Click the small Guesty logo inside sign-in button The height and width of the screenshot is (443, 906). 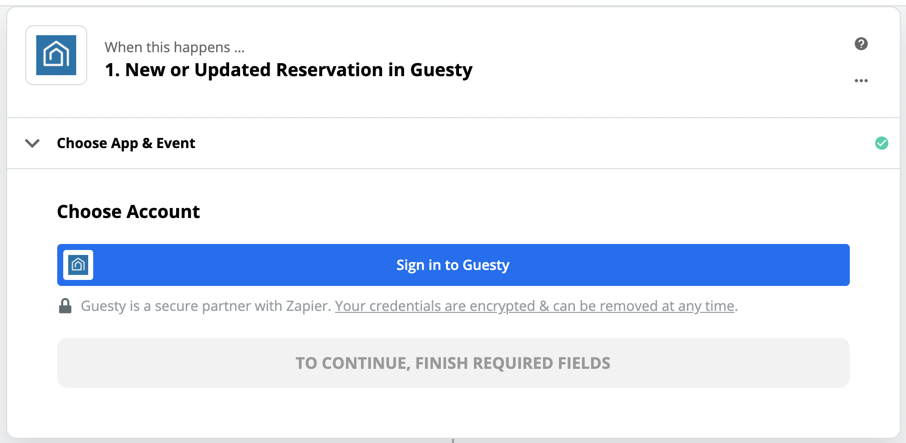(x=78, y=265)
